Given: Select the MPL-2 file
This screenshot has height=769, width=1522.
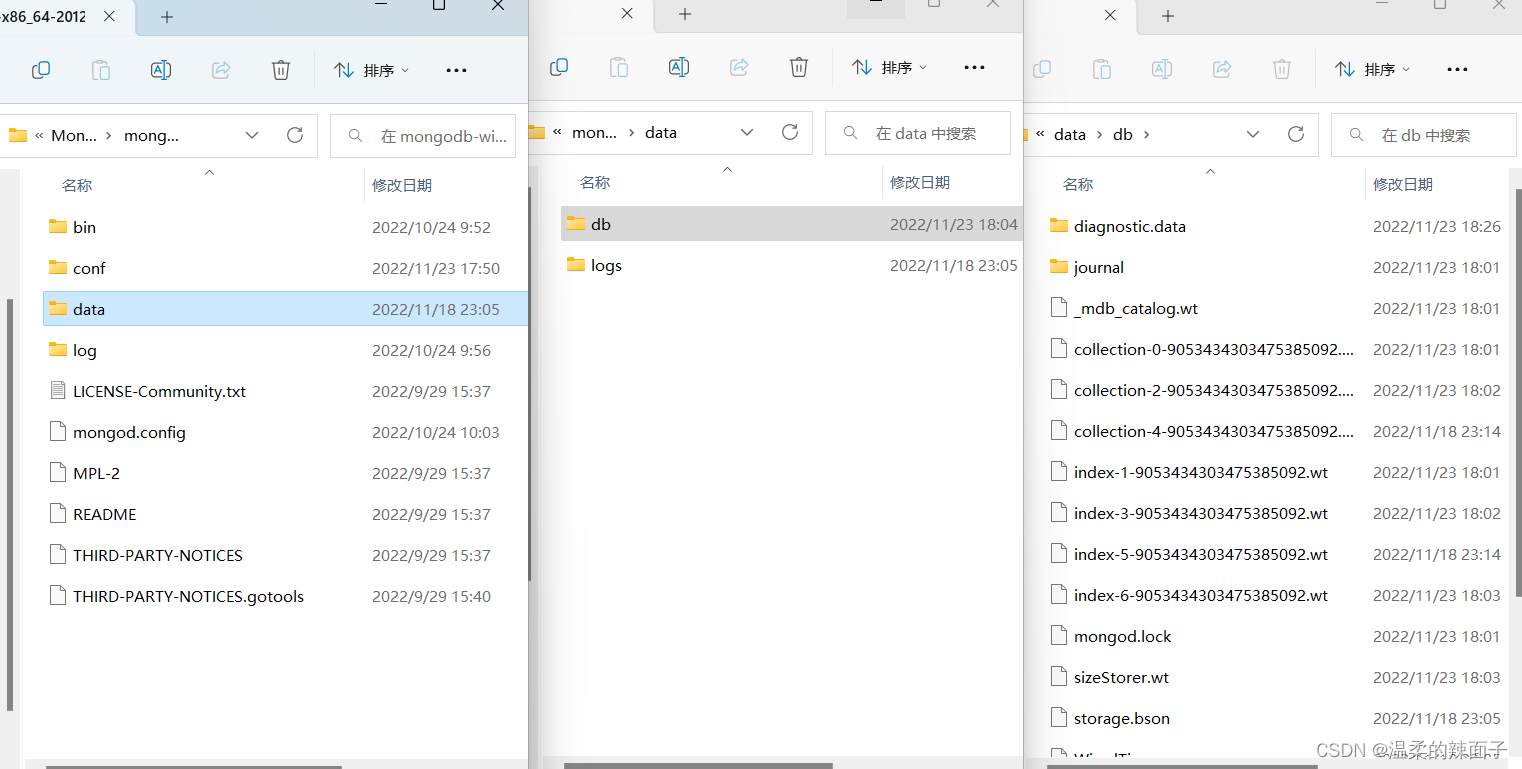Looking at the screenshot, I should 285,473.
